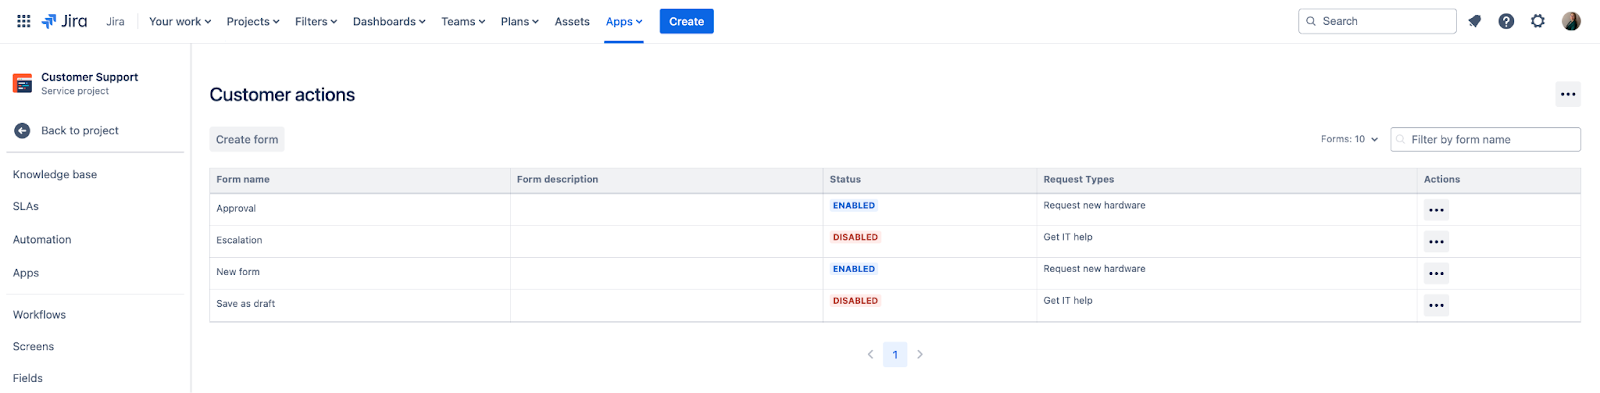
Task: Open Knowledge base in sidebar
Action: pyautogui.click(x=55, y=174)
